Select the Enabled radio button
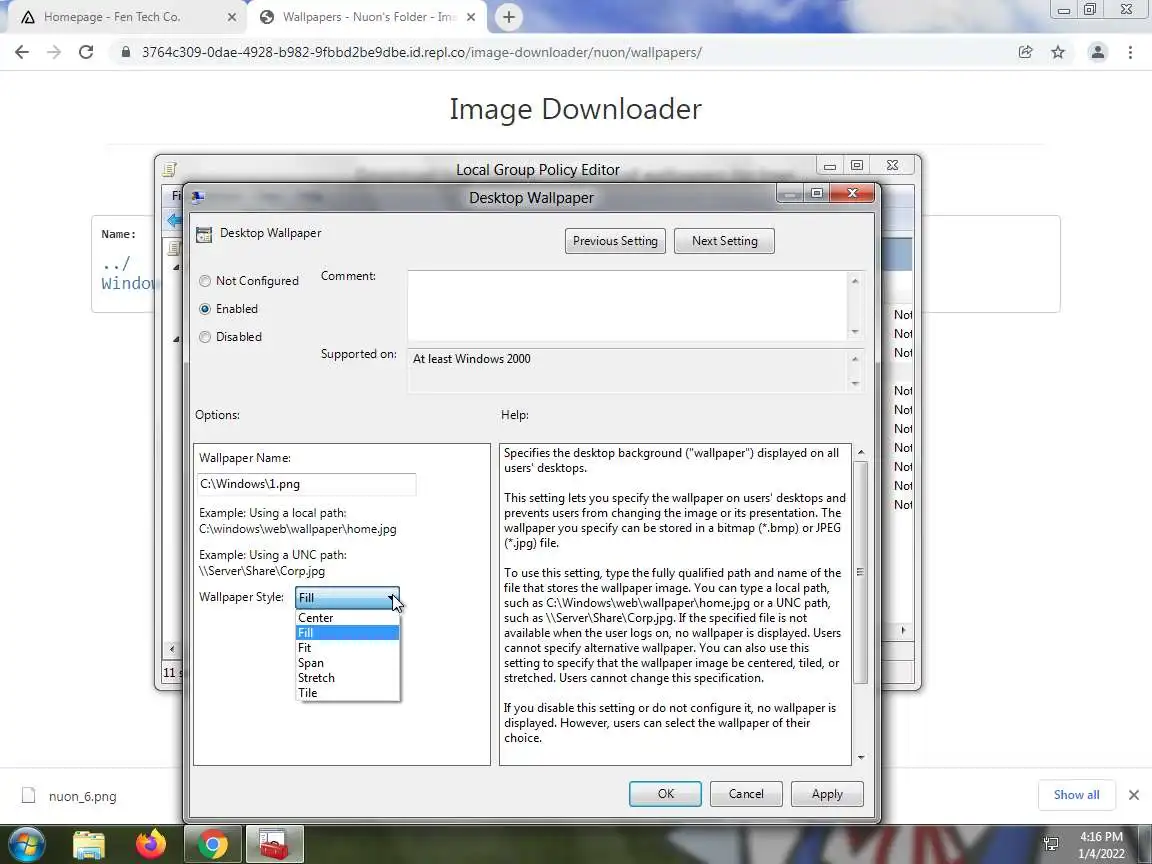This screenshot has height=864, width=1152. (205, 309)
